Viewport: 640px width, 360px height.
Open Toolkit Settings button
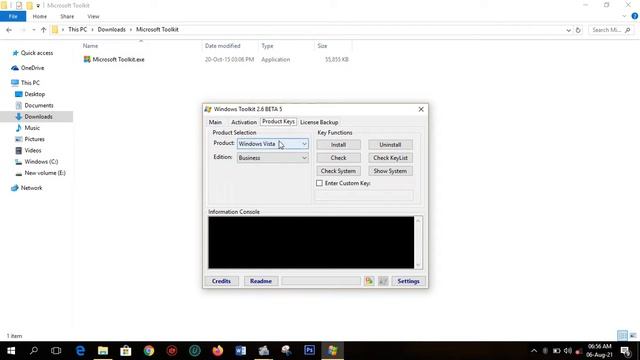(x=408, y=281)
